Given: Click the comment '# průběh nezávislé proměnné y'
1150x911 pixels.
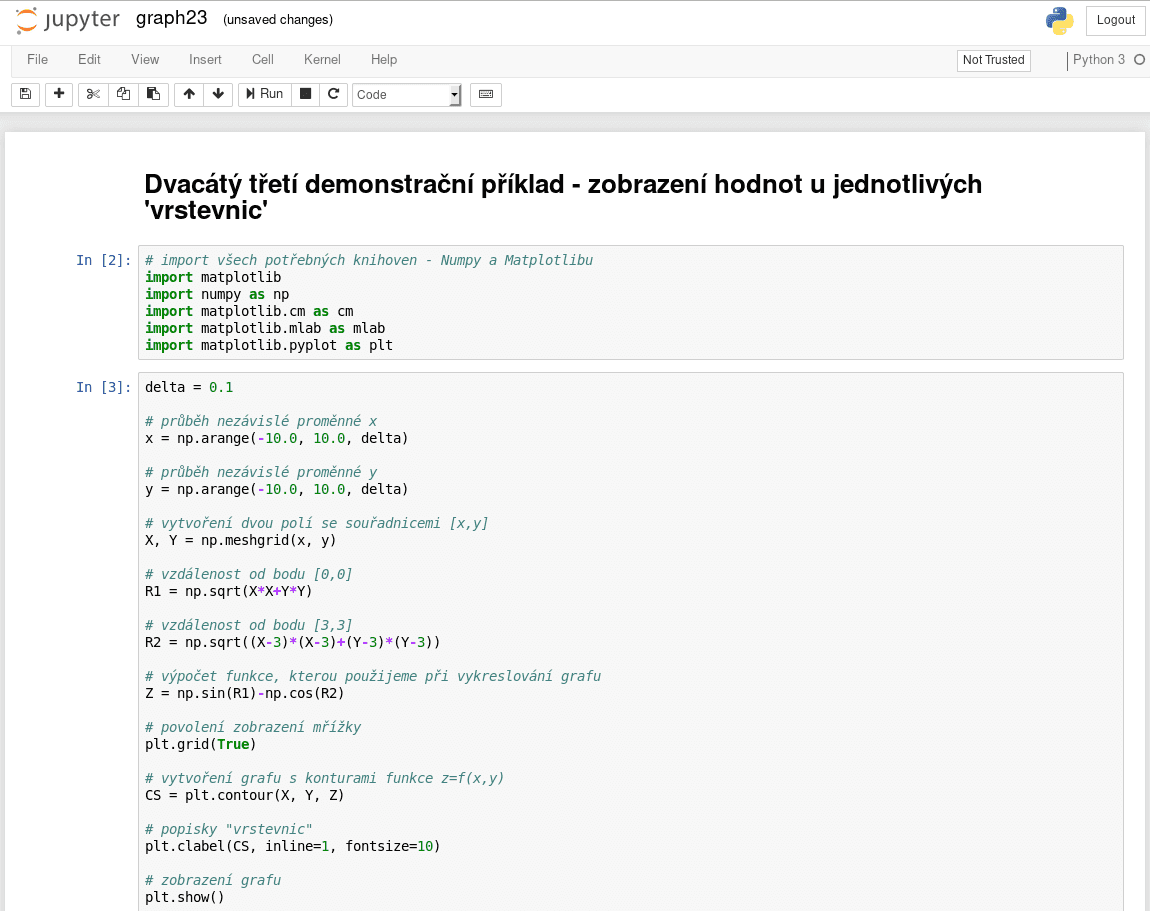Looking at the screenshot, I should coord(261,472).
